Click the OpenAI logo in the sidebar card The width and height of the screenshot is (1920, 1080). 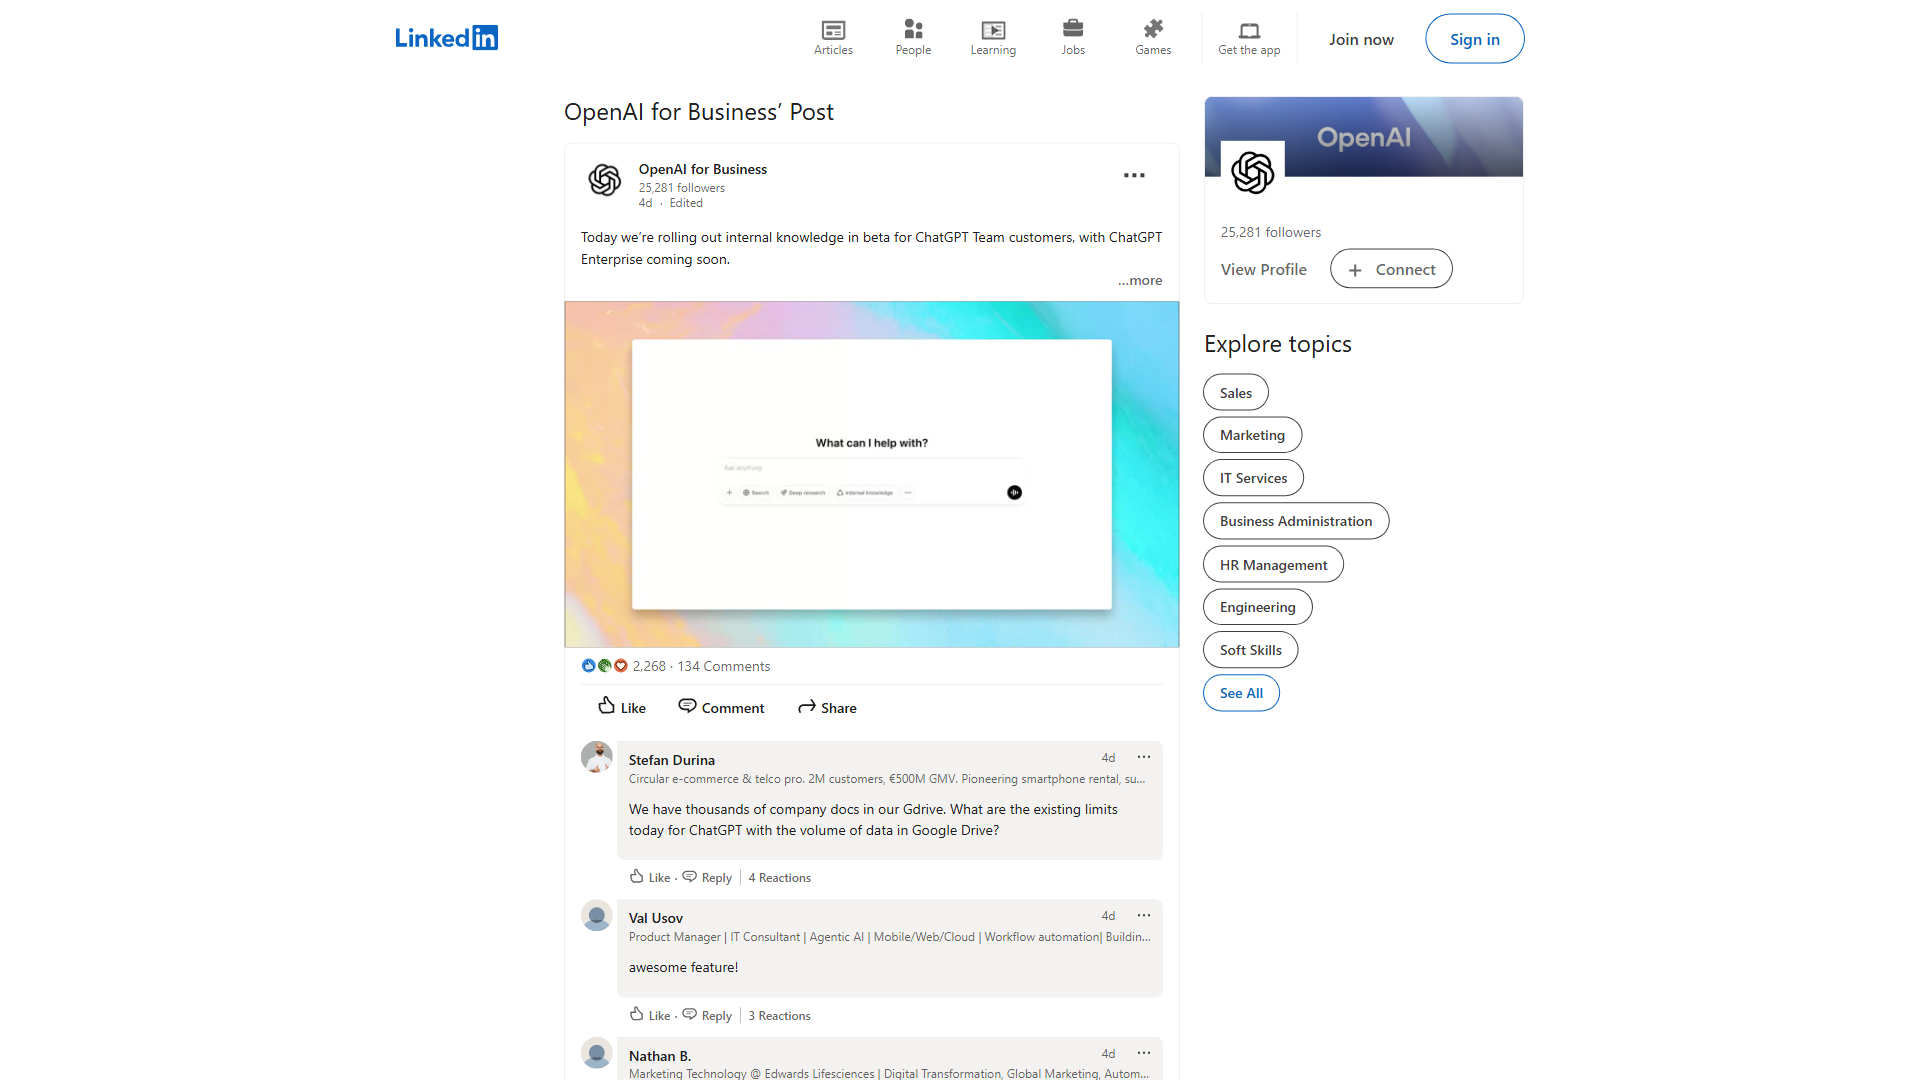1253,173
